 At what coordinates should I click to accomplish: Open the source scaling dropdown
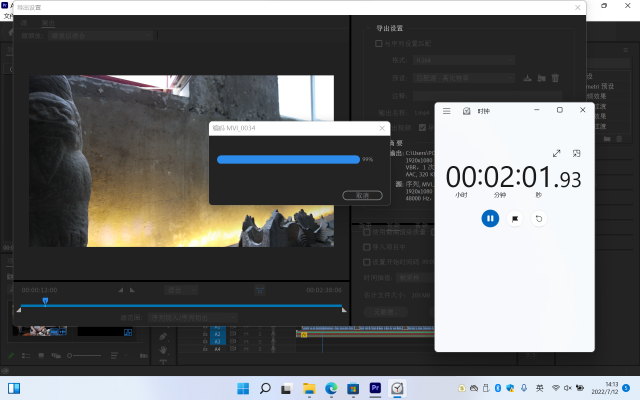(x=100, y=36)
